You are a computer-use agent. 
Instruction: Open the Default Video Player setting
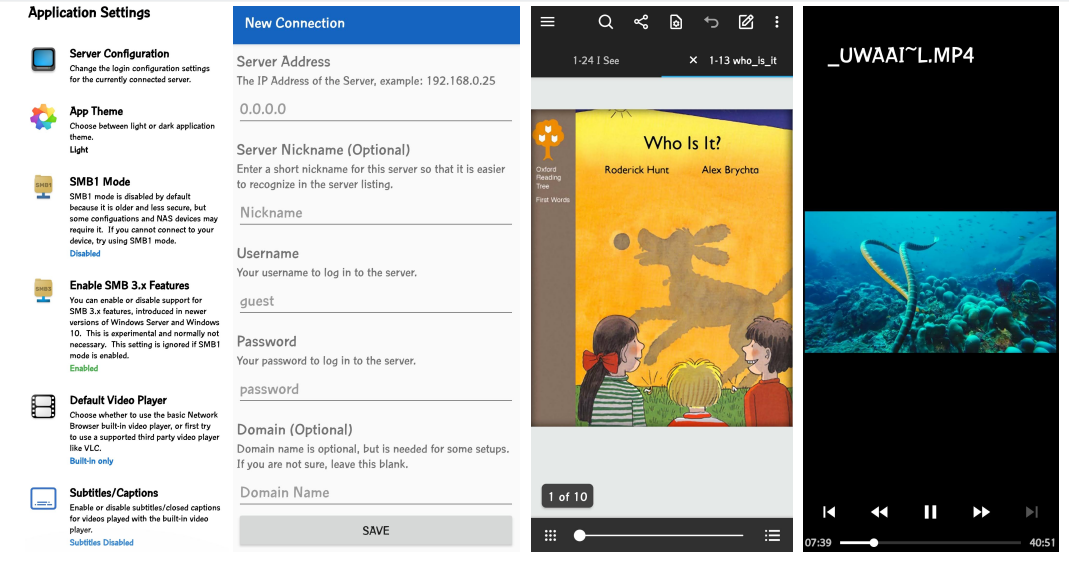click(125, 430)
